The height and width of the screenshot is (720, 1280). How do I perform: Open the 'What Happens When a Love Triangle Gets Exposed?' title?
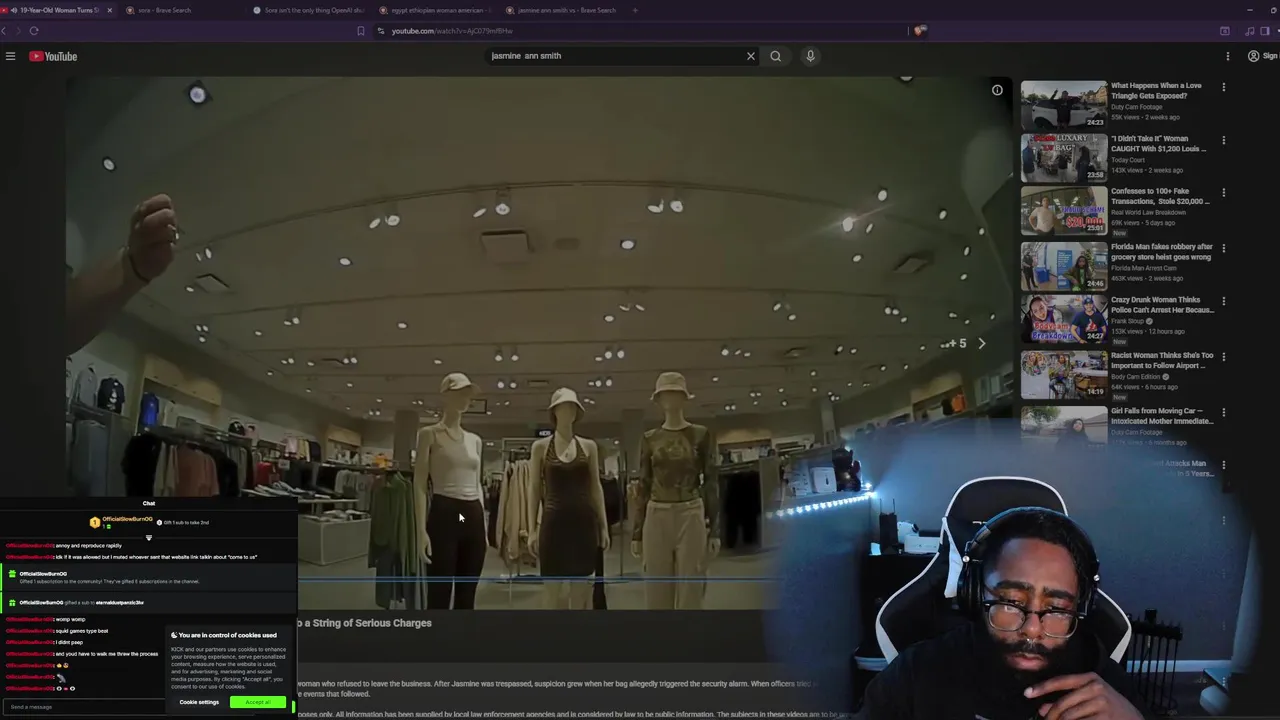[x=1157, y=91]
